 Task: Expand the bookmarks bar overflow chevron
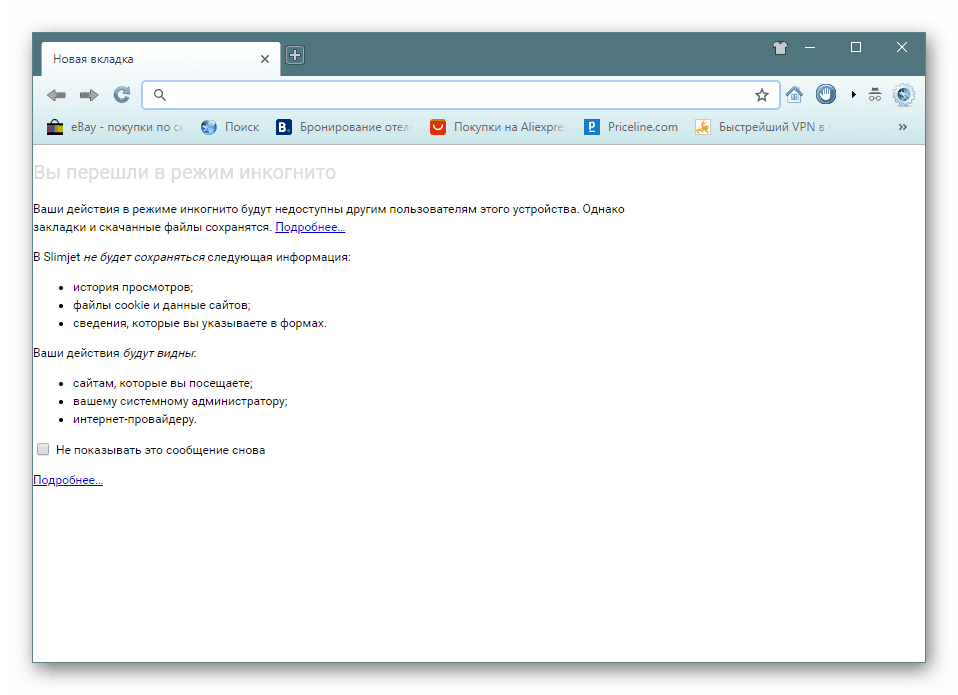point(902,127)
